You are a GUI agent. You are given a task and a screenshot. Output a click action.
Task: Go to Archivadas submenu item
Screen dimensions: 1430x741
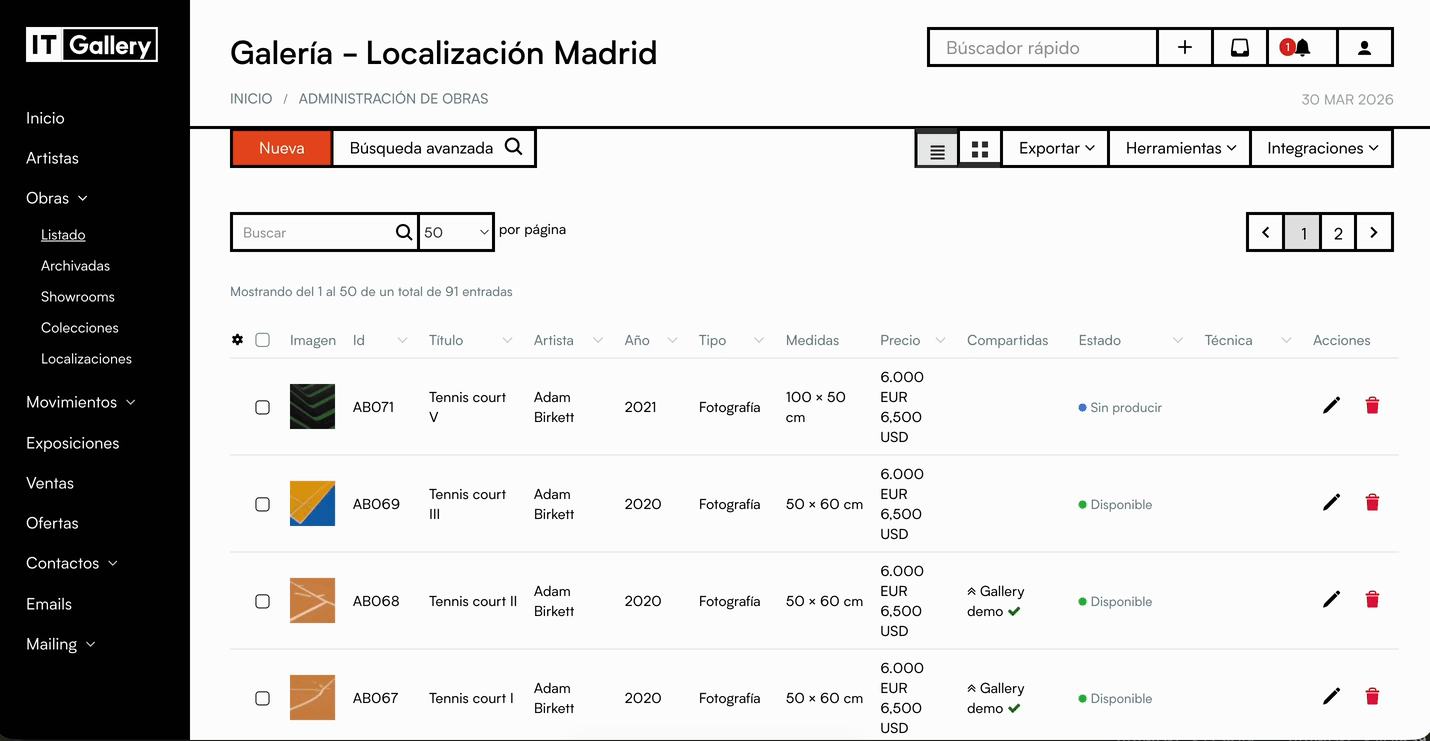click(75, 266)
